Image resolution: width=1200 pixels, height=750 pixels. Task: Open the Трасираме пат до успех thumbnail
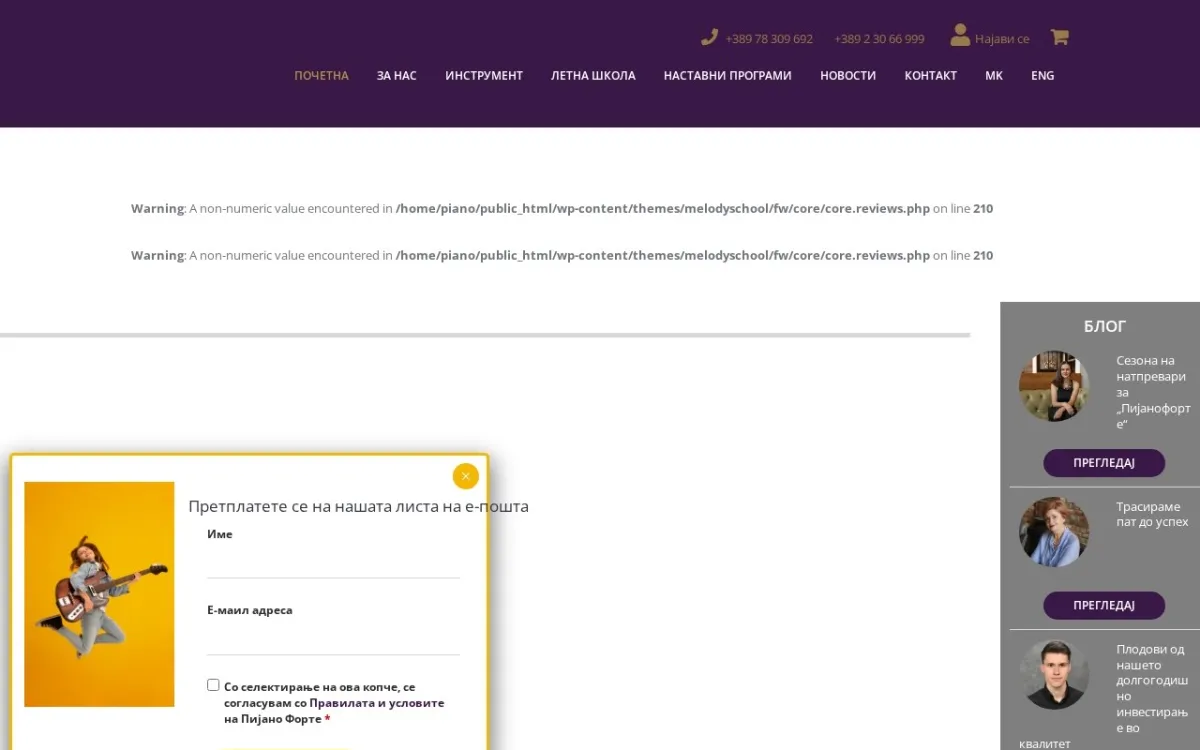point(1054,532)
